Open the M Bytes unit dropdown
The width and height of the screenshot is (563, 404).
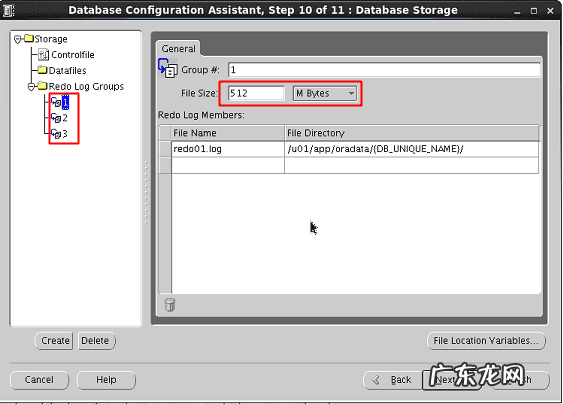pyautogui.click(x=325, y=93)
